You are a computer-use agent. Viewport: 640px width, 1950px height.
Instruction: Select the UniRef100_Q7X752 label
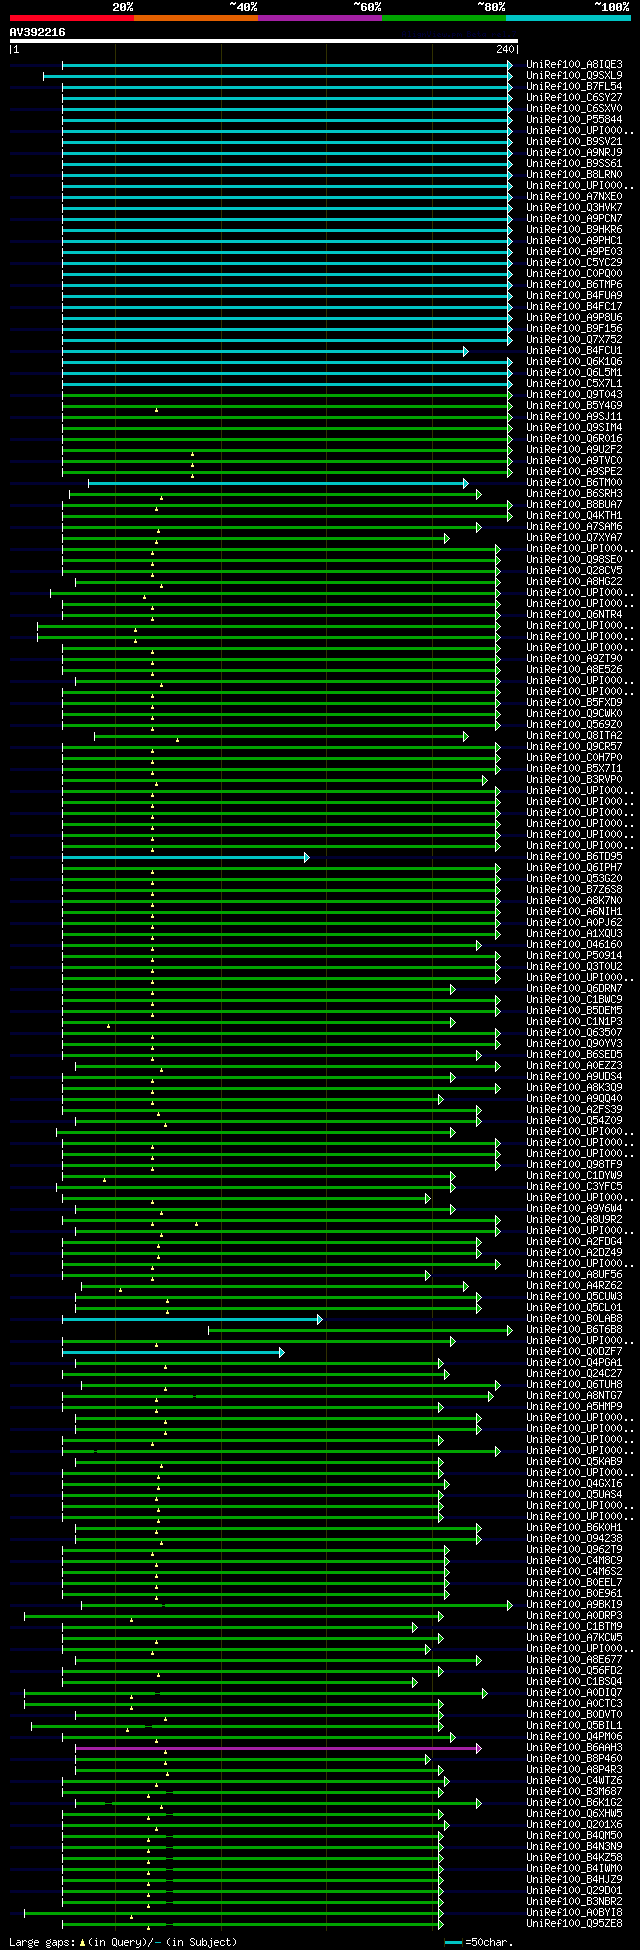(x=574, y=339)
